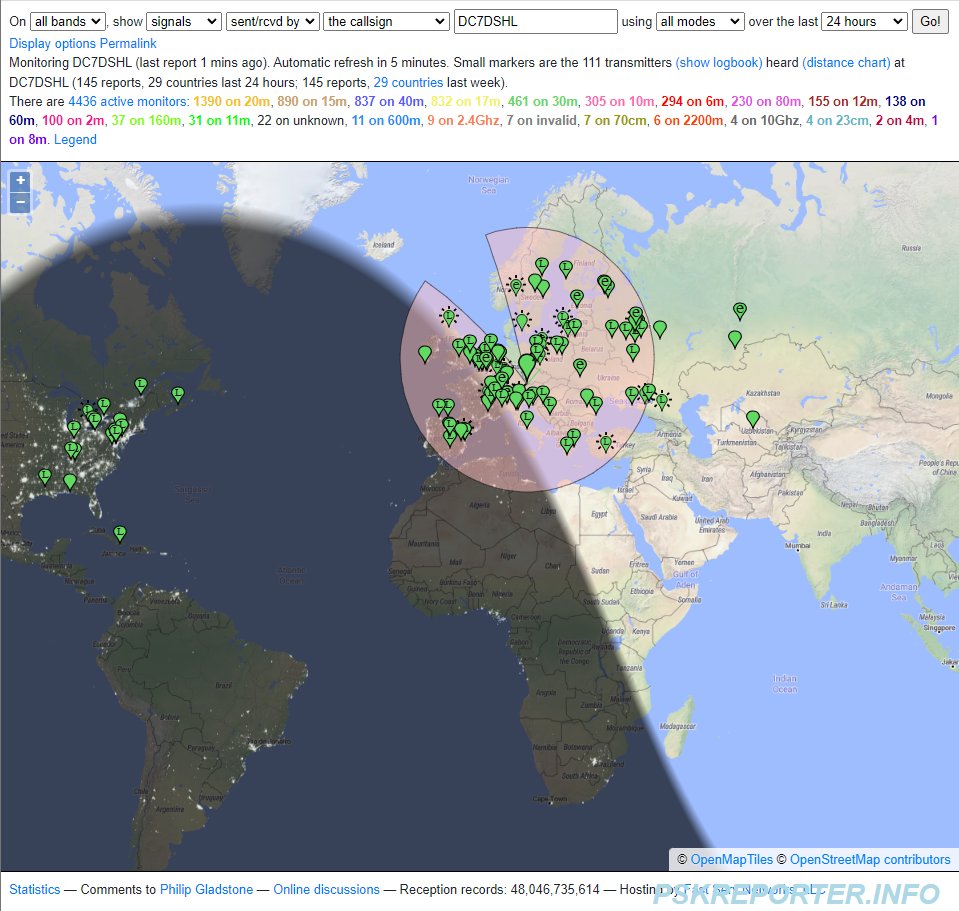Filter by '461 on 30m' band link

click(542, 101)
